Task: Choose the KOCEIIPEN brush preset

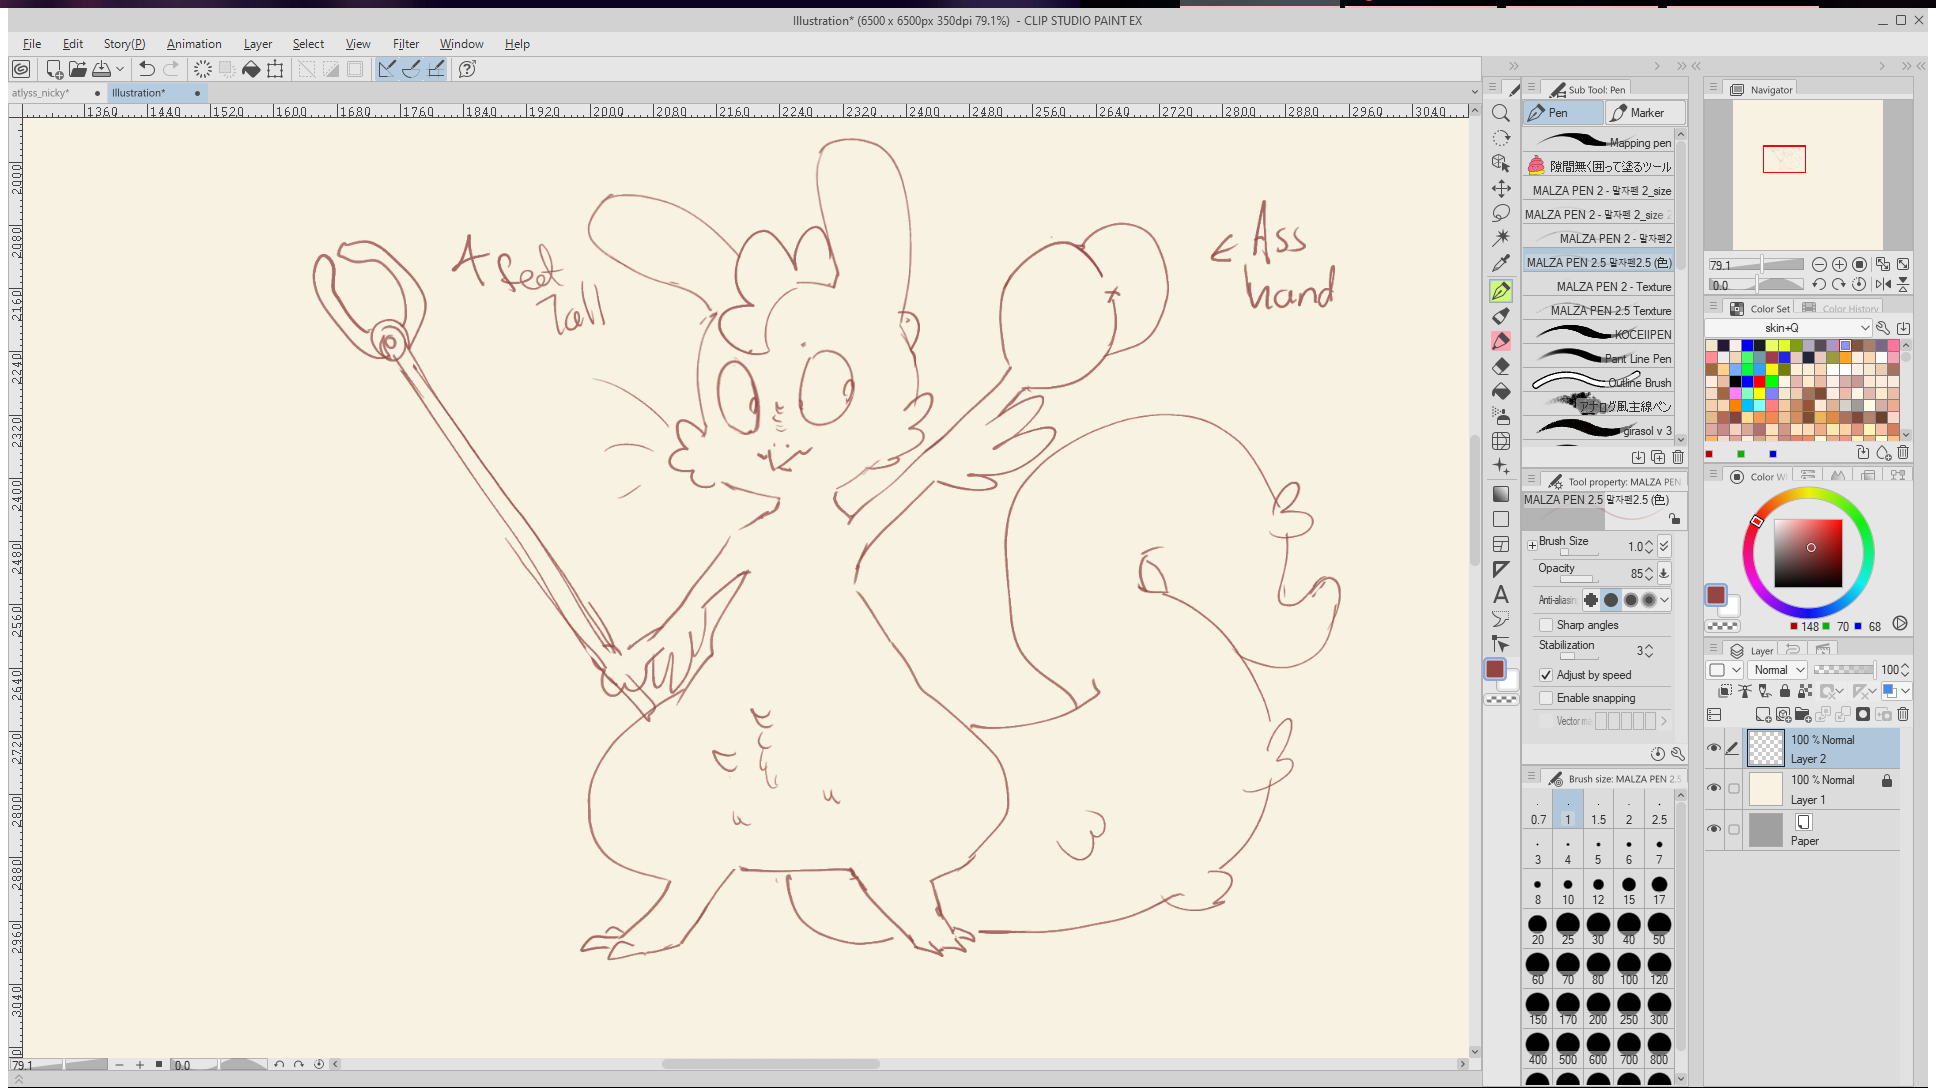Action: tap(1598, 334)
